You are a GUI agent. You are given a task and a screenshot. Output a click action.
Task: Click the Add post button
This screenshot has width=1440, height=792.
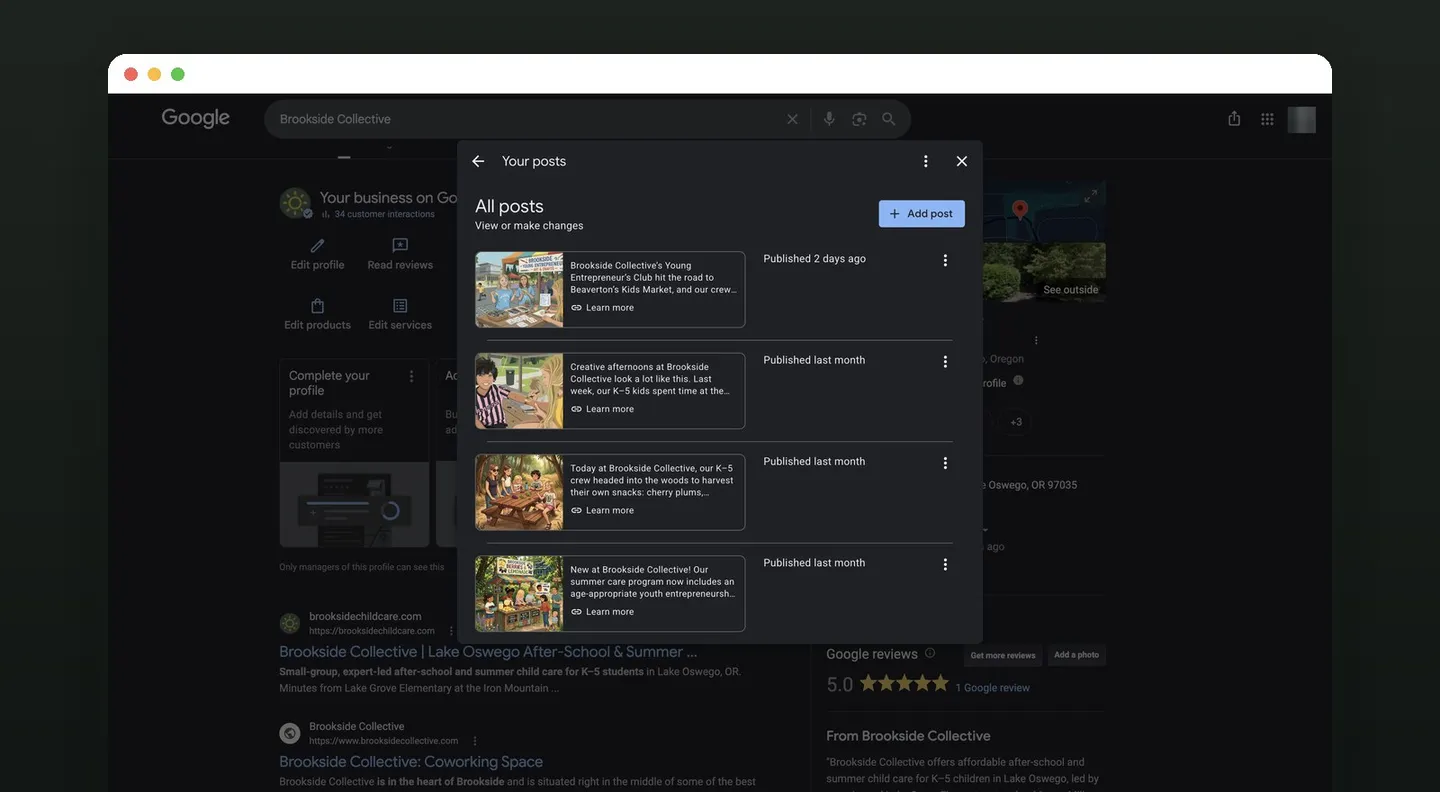click(x=922, y=213)
